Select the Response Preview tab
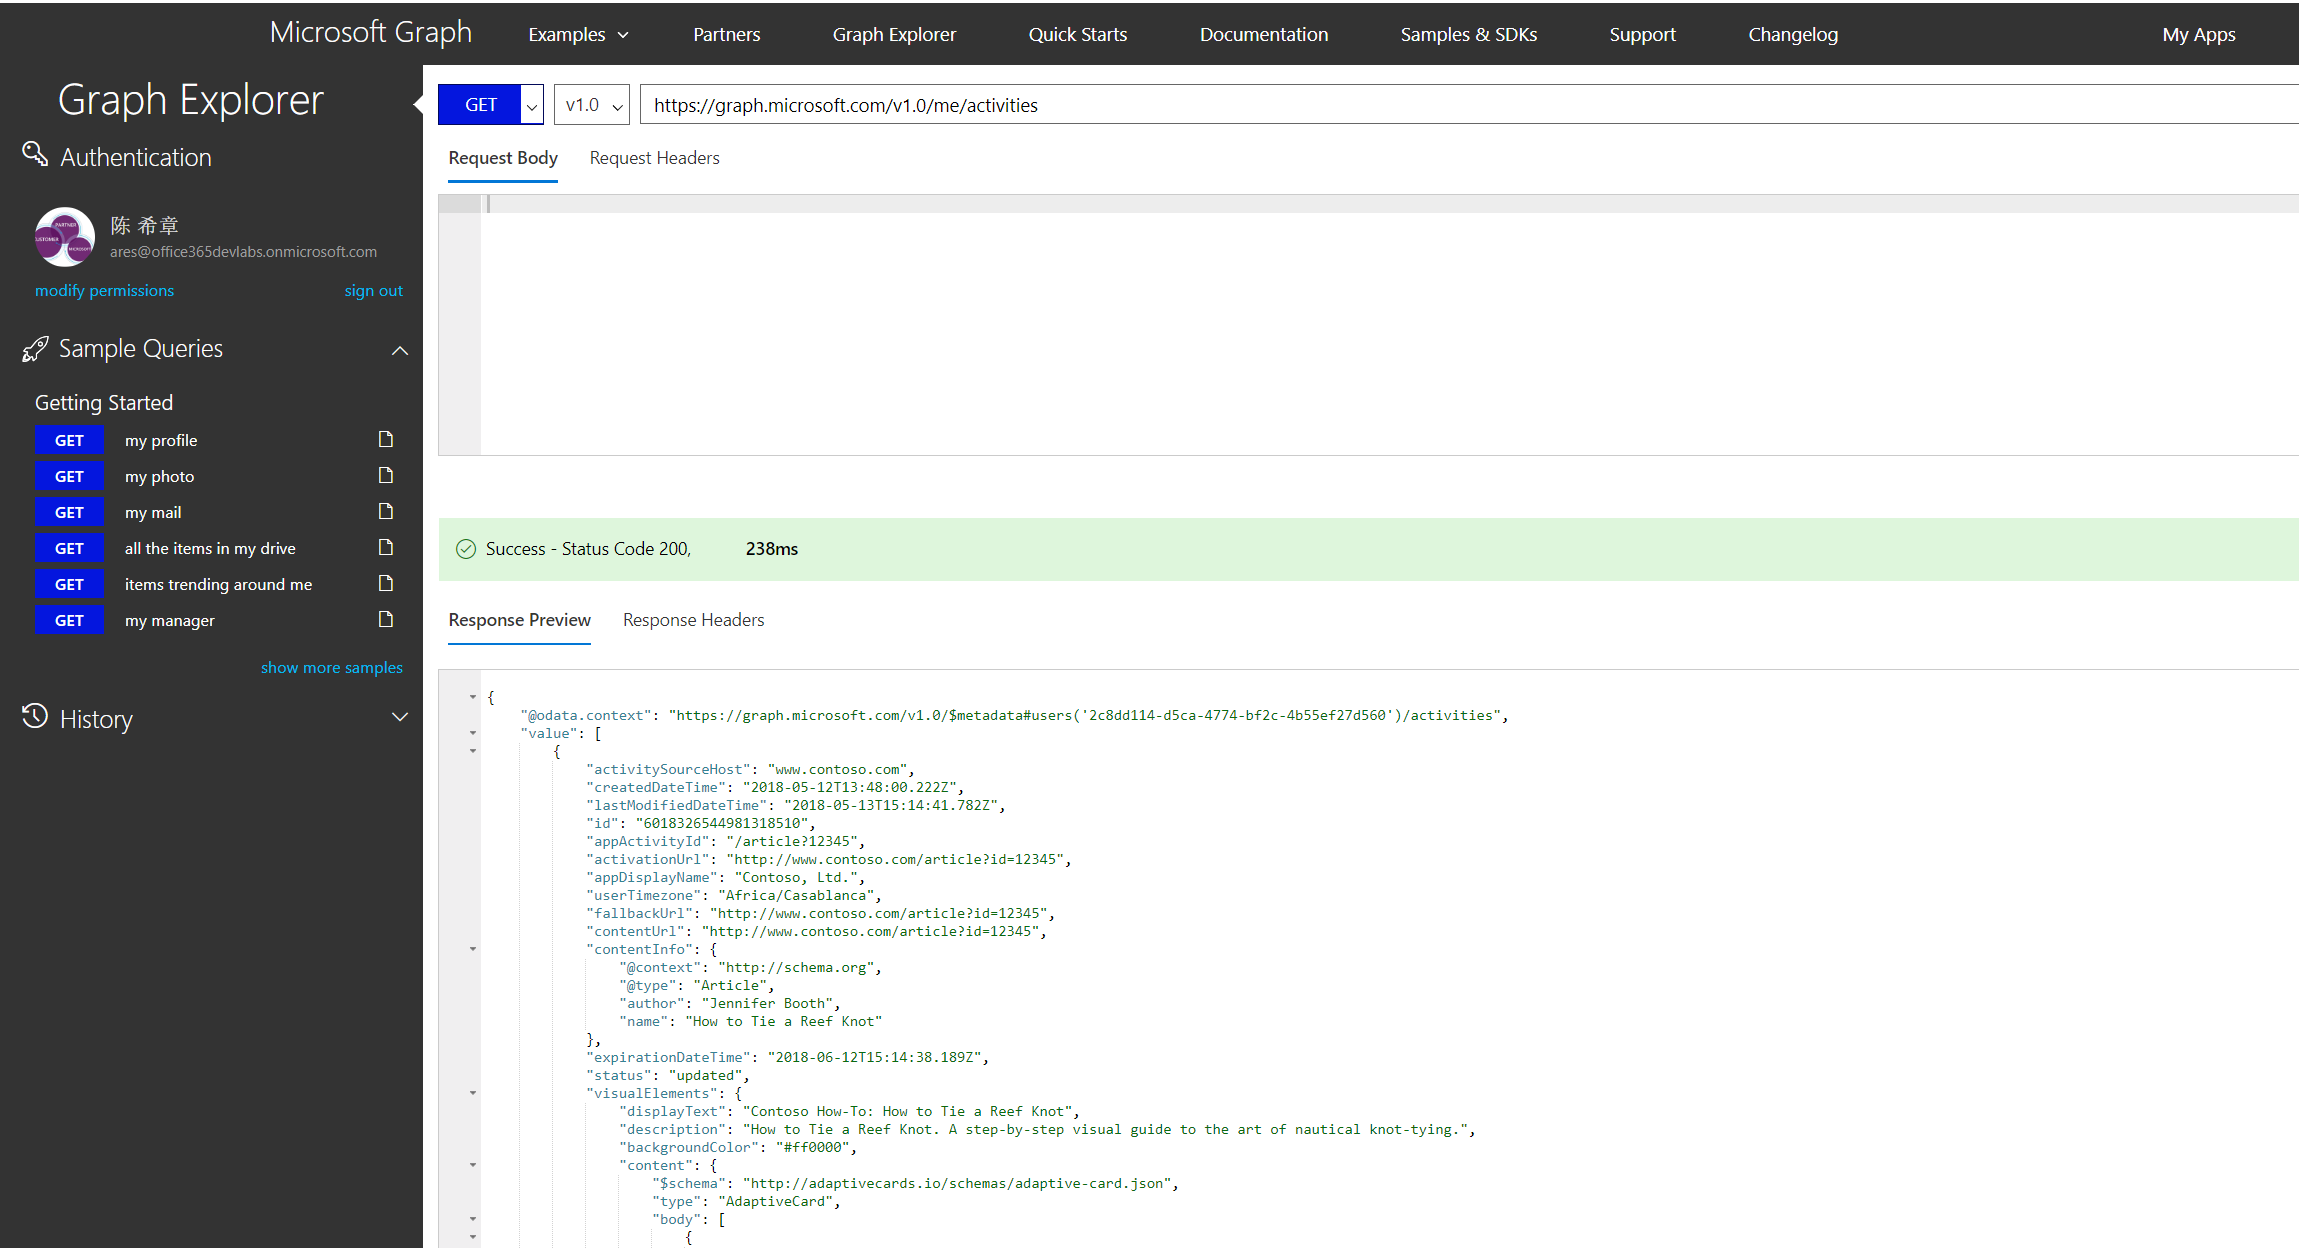This screenshot has height=1248, width=2299. click(x=519, y=619)
